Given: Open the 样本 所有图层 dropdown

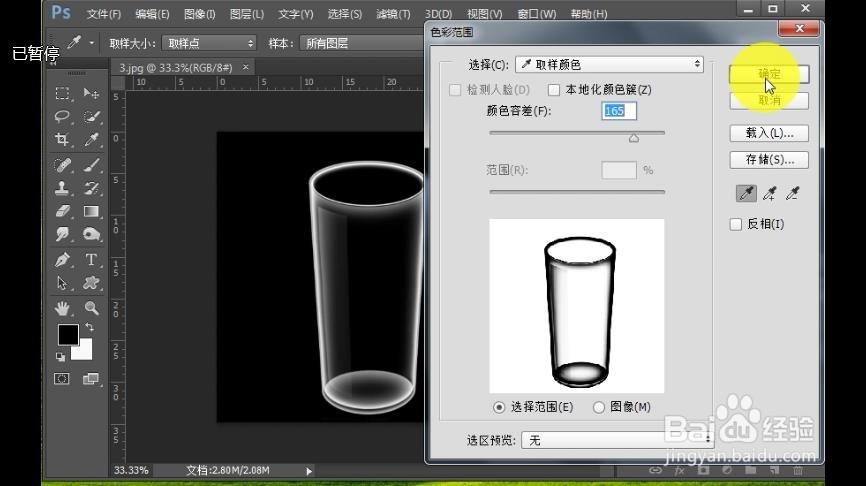Looking at the screenshot, I should 363,43.
